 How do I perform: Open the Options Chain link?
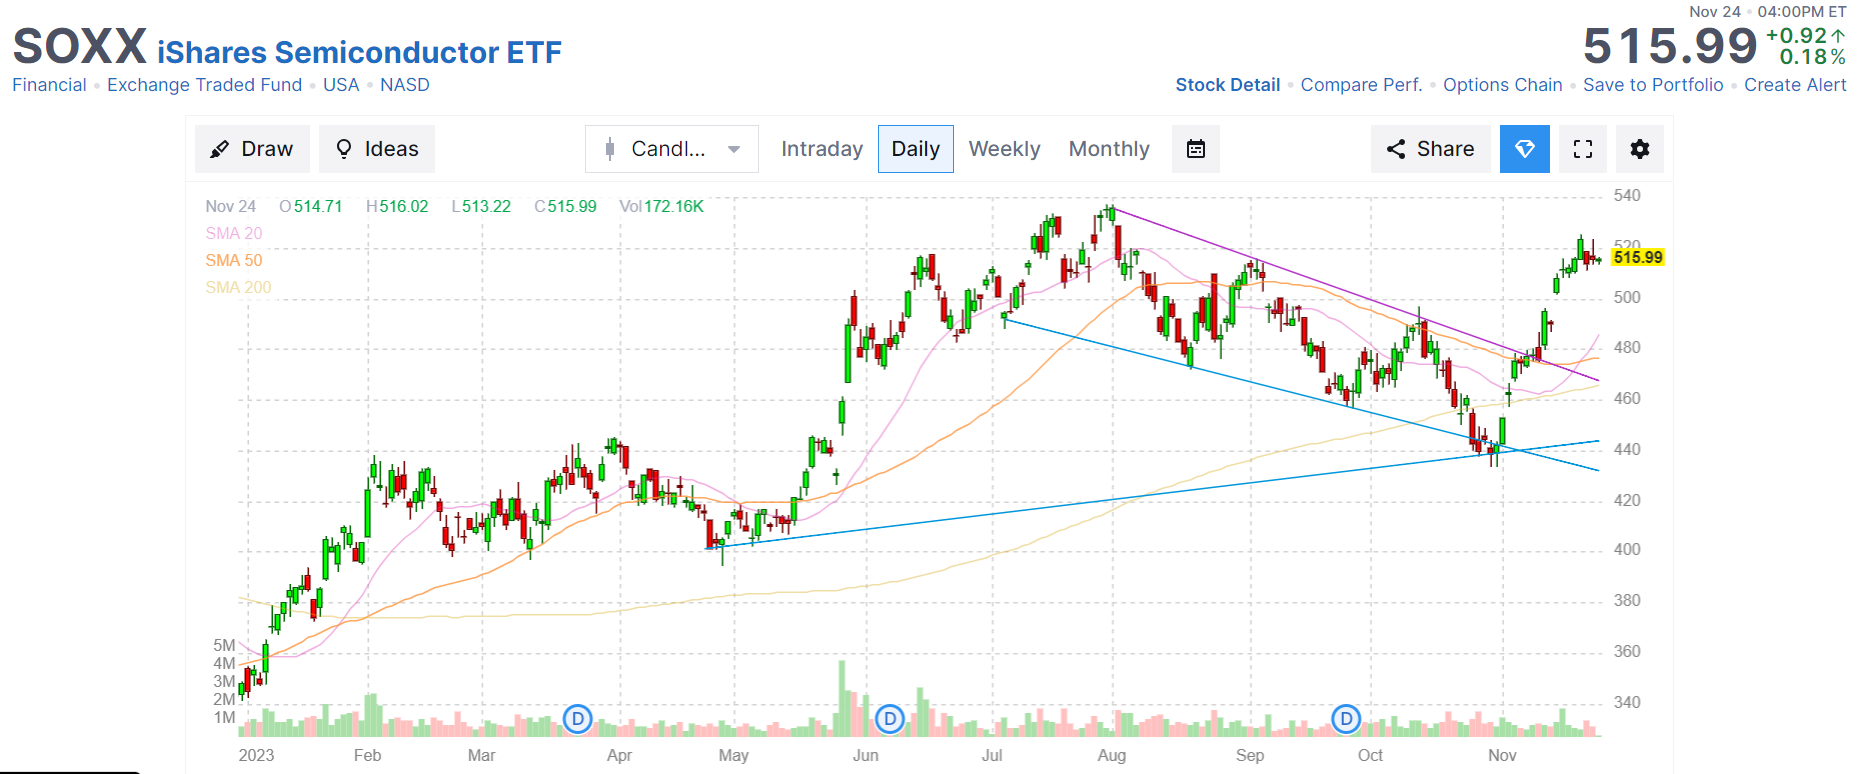pos(1503,85)
